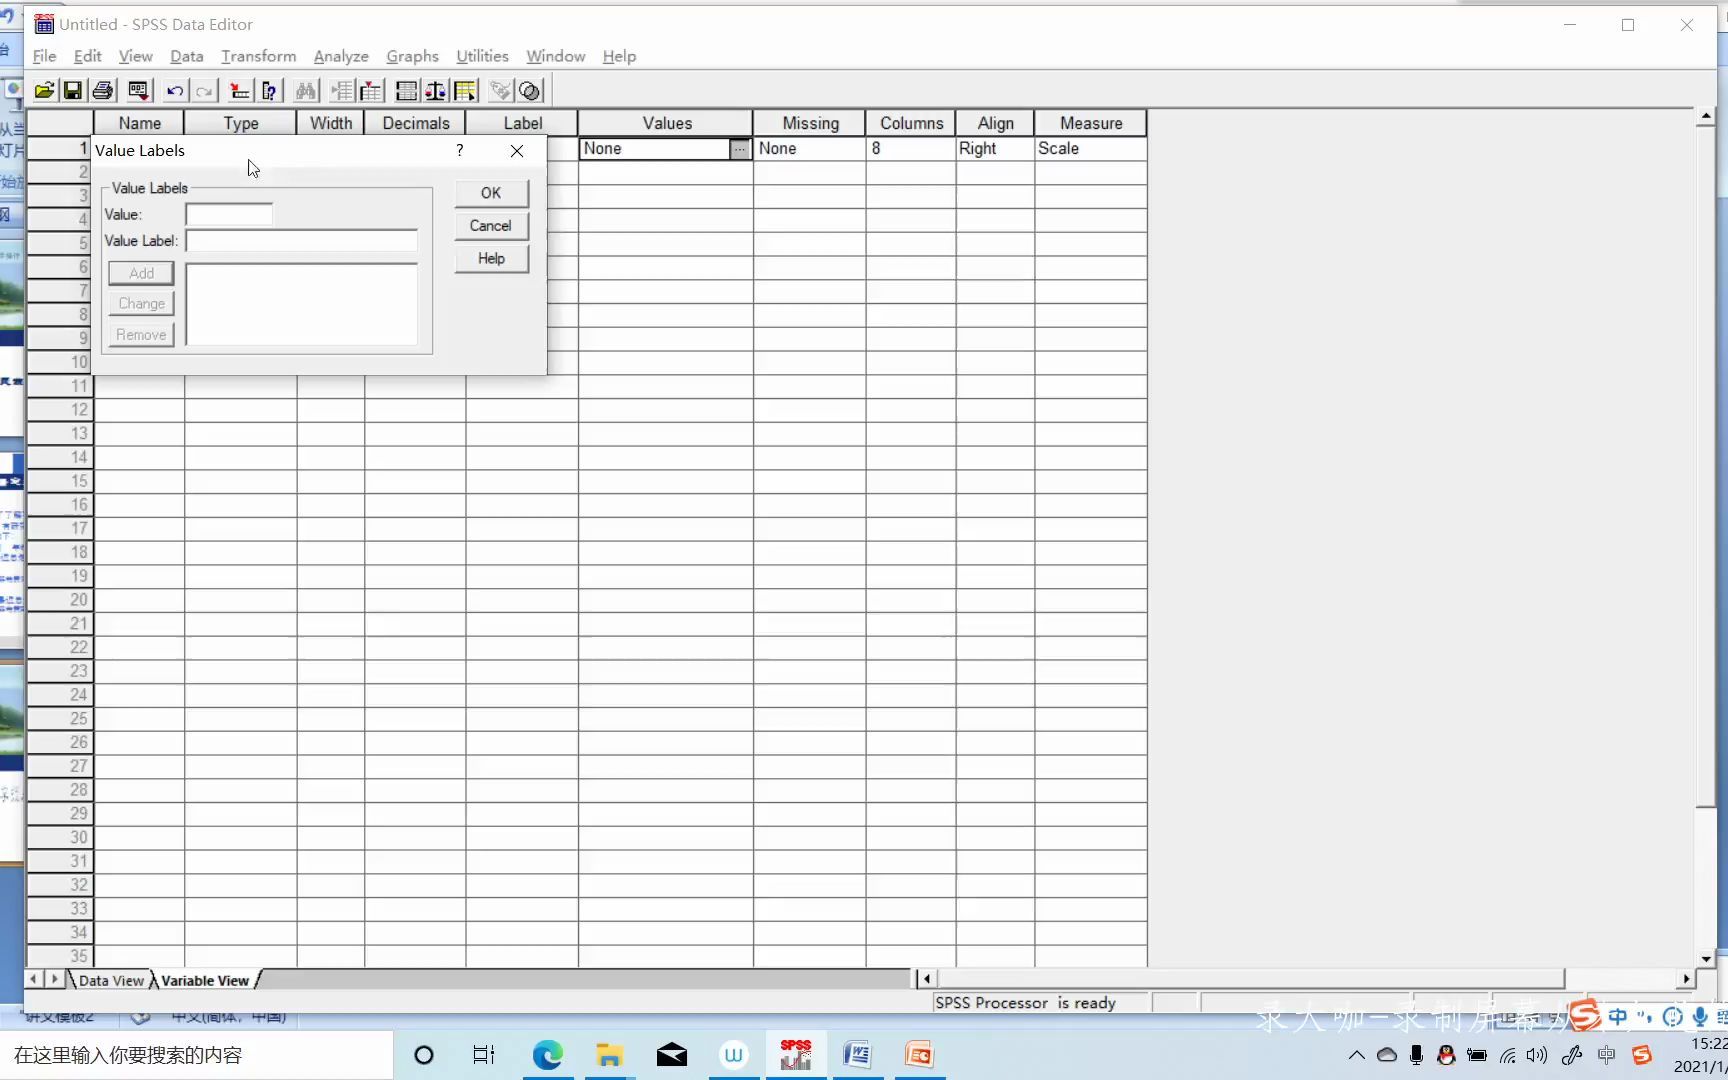Click the Undo arrow toolbar icon
The height and width of the screenshot is (1080, 1728).
[175, 91]
